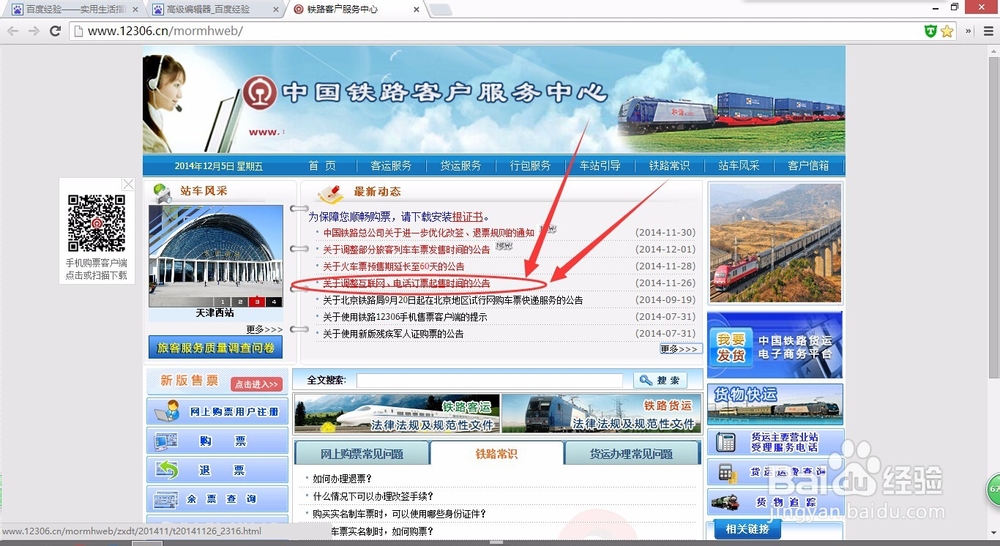Image resolution: width=1000 pixels, height=546 pixels.
Task: Open the 货物快运 banner
Action: pos(775,404)
